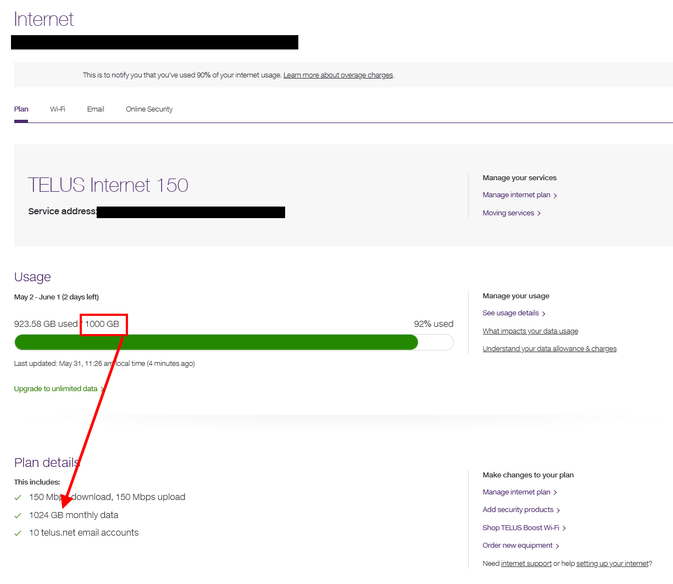Open the Moving services link
The height and width of the screenshot is (584, 673).
[x=509, y=213]
